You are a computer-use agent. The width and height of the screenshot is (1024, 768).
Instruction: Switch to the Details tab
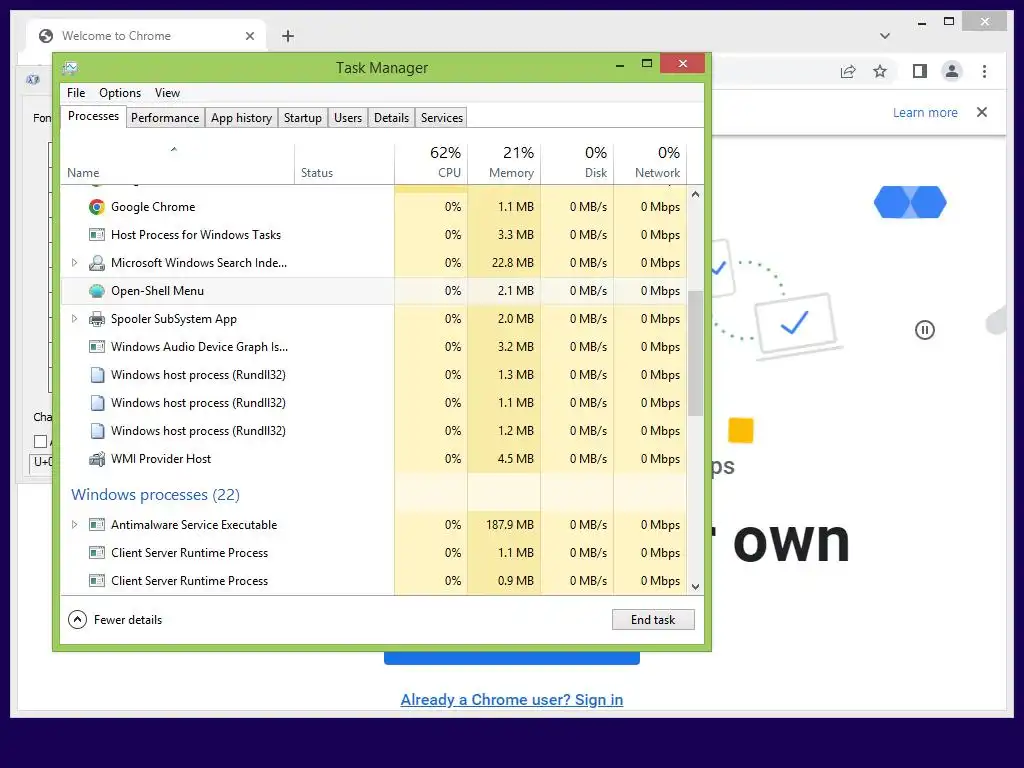[391, 118]
